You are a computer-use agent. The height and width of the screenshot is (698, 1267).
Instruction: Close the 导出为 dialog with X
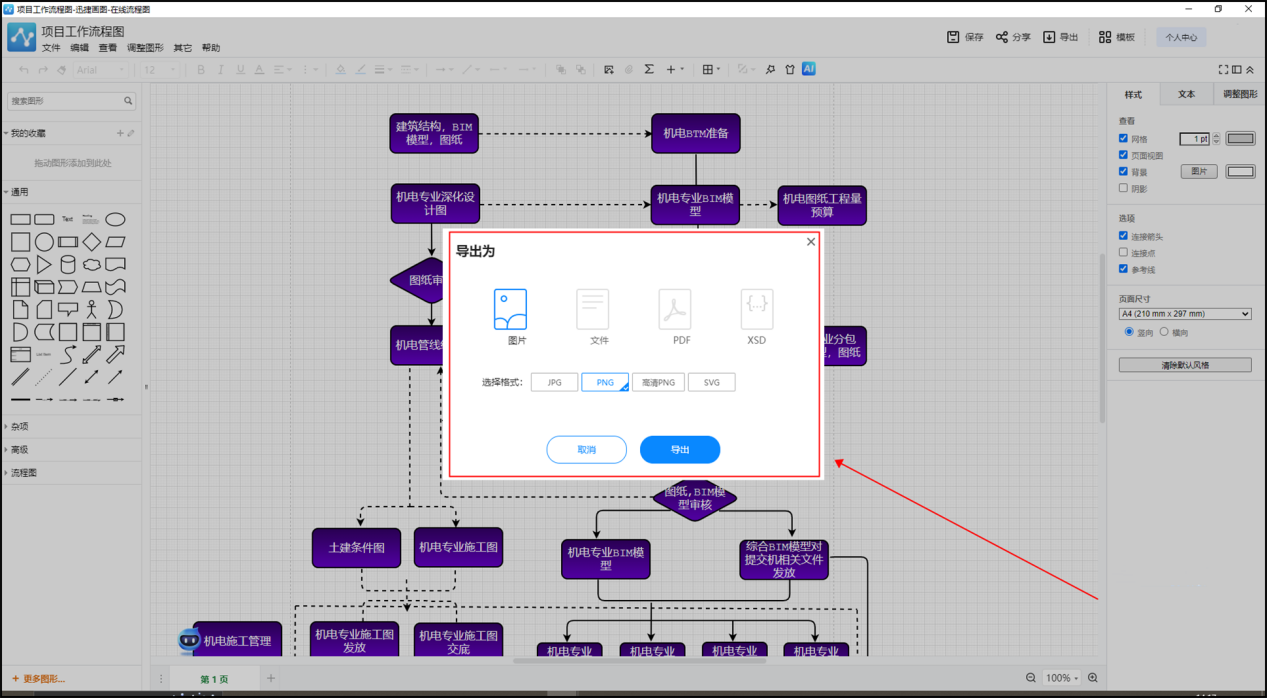(811, 242)
